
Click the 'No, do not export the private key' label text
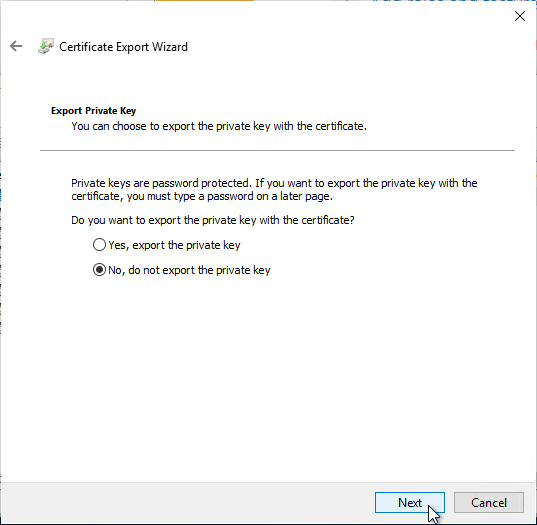point(189,270)
